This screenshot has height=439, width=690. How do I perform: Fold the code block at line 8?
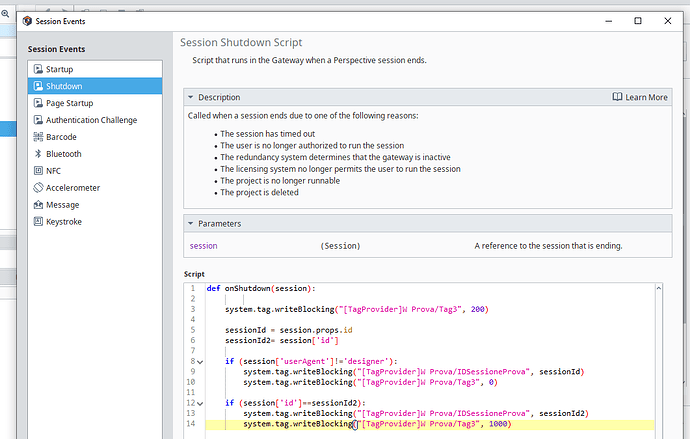pos(199,361)
